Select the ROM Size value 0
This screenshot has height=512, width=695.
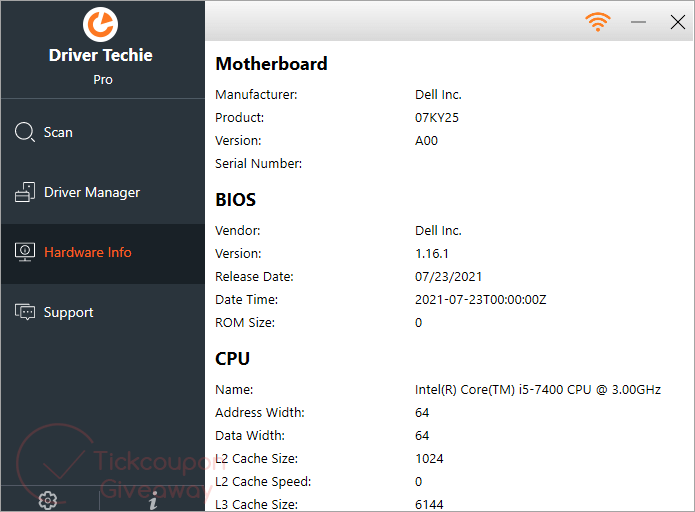pos(418,323)
